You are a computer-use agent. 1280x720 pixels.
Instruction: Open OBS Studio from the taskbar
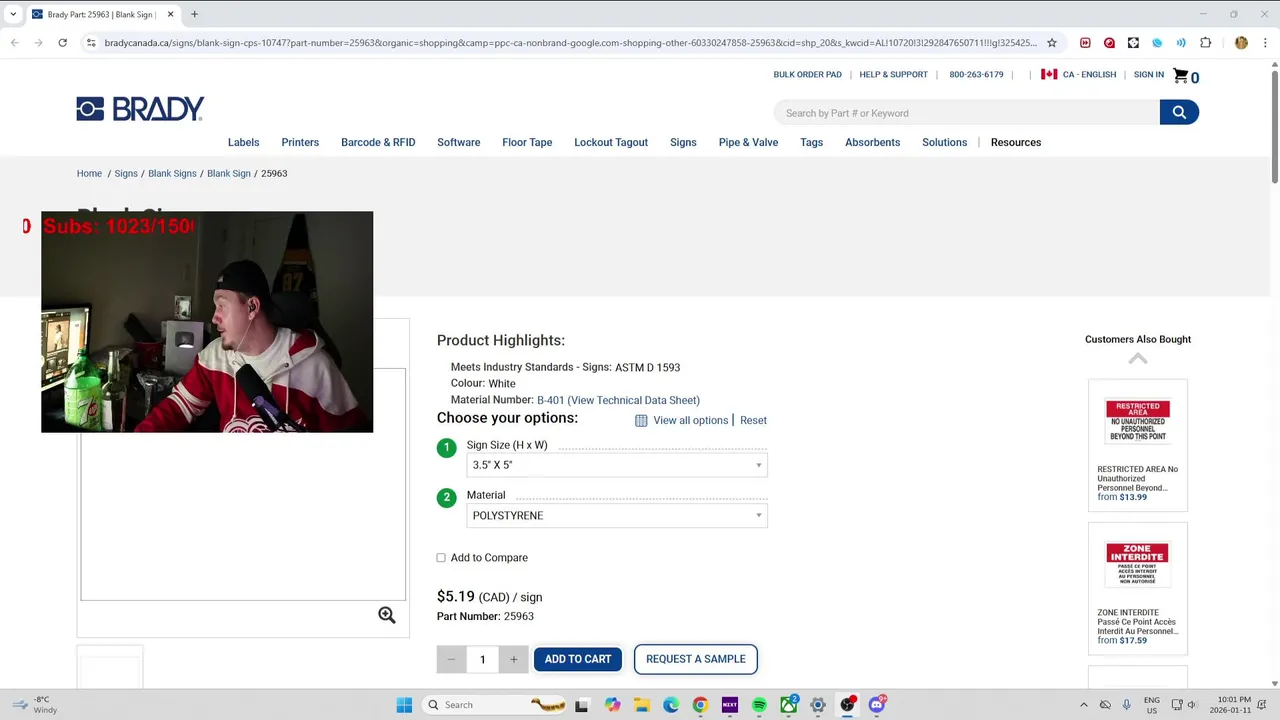tap(847, 705)
